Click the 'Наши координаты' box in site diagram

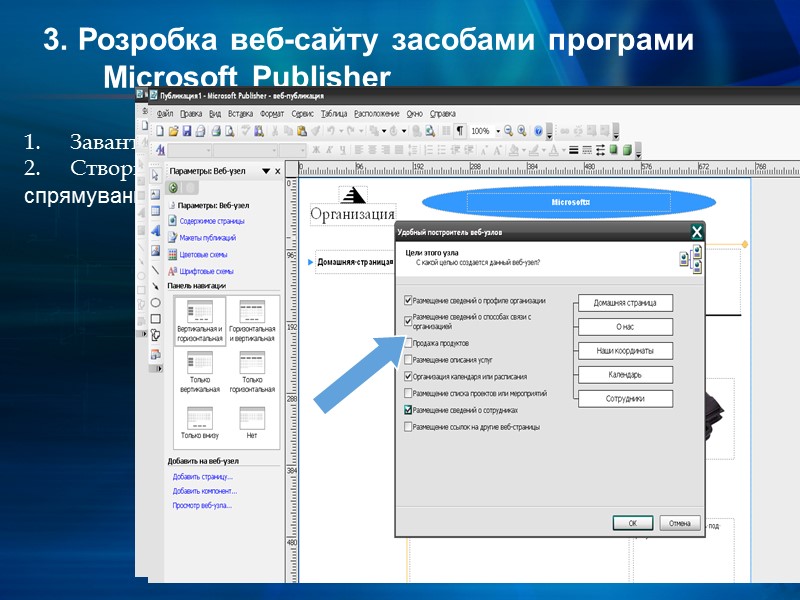click(625, 351)
